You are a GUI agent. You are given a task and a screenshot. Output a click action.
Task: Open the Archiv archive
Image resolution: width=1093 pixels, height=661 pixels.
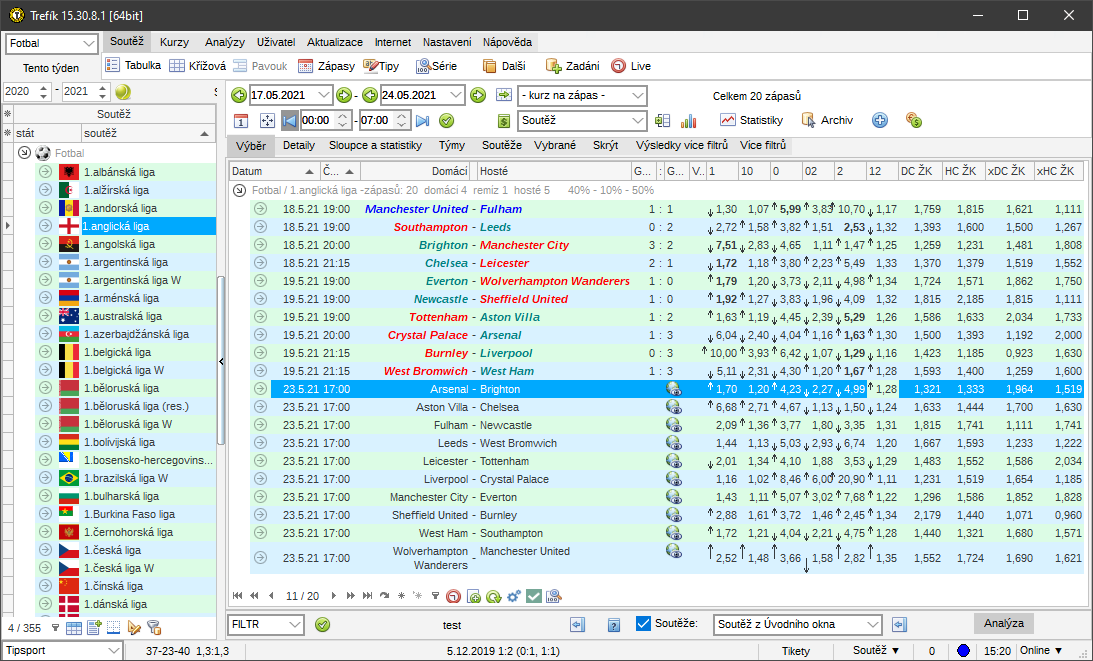pyautogui.click(x=827, y=120)
